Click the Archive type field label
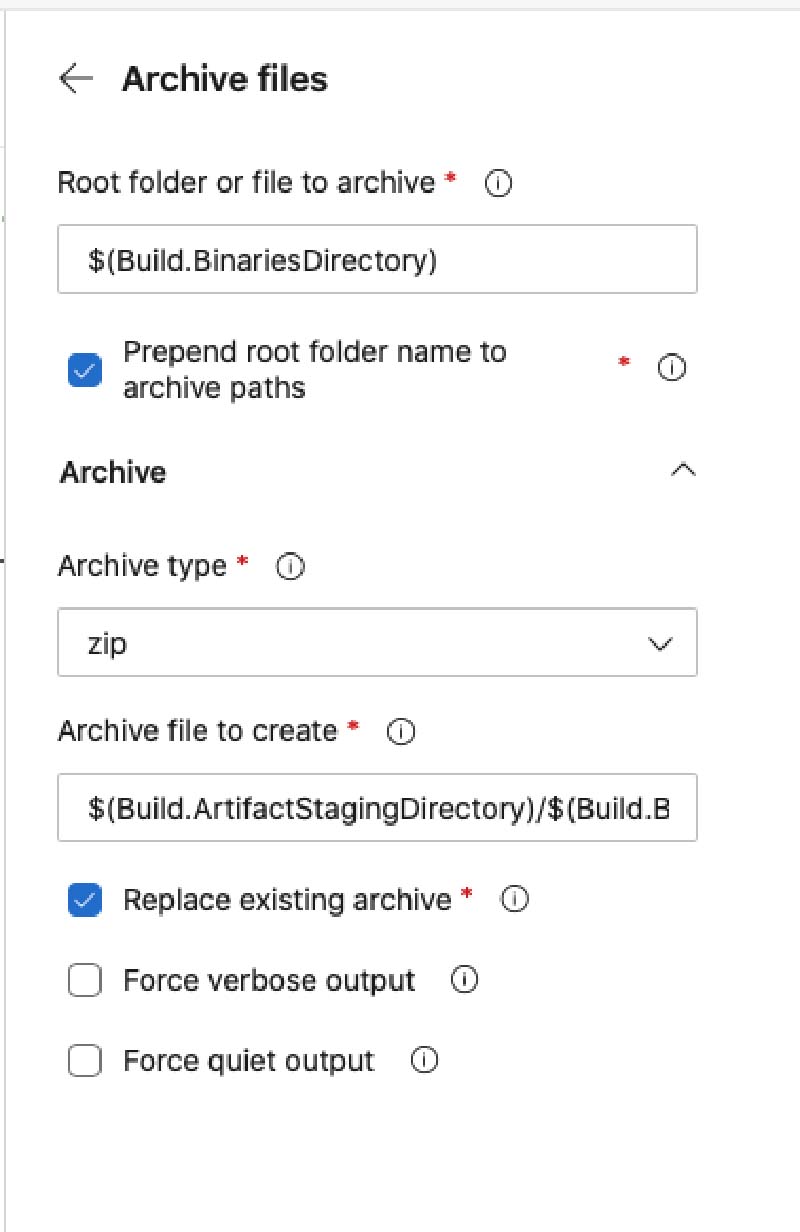 click(x=143, y=567)
